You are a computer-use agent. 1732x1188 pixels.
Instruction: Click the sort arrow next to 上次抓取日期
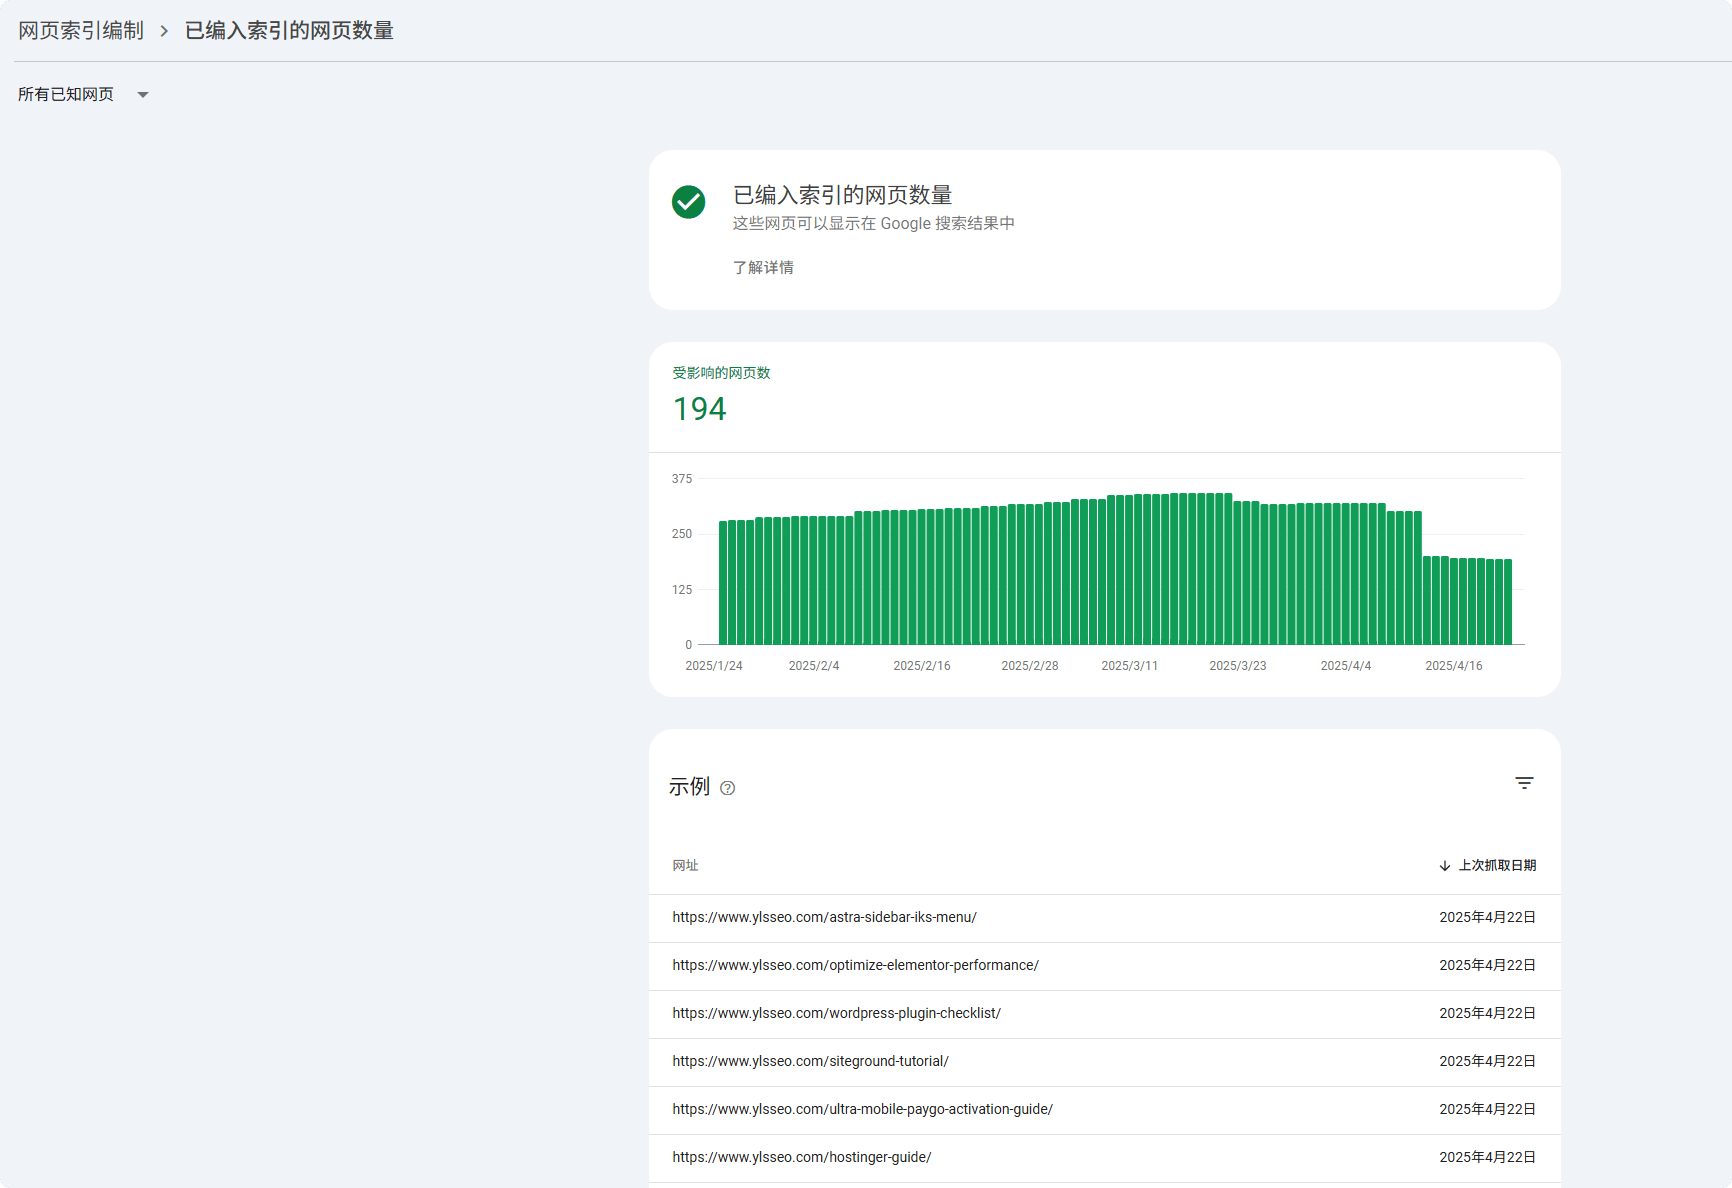pos(1444,866)
